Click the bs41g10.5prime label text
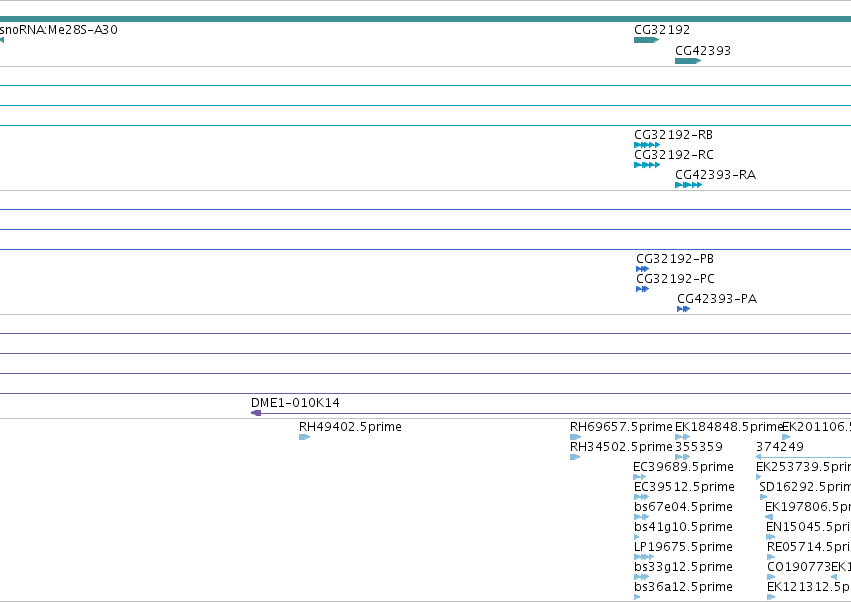 [x=683, y=527]
